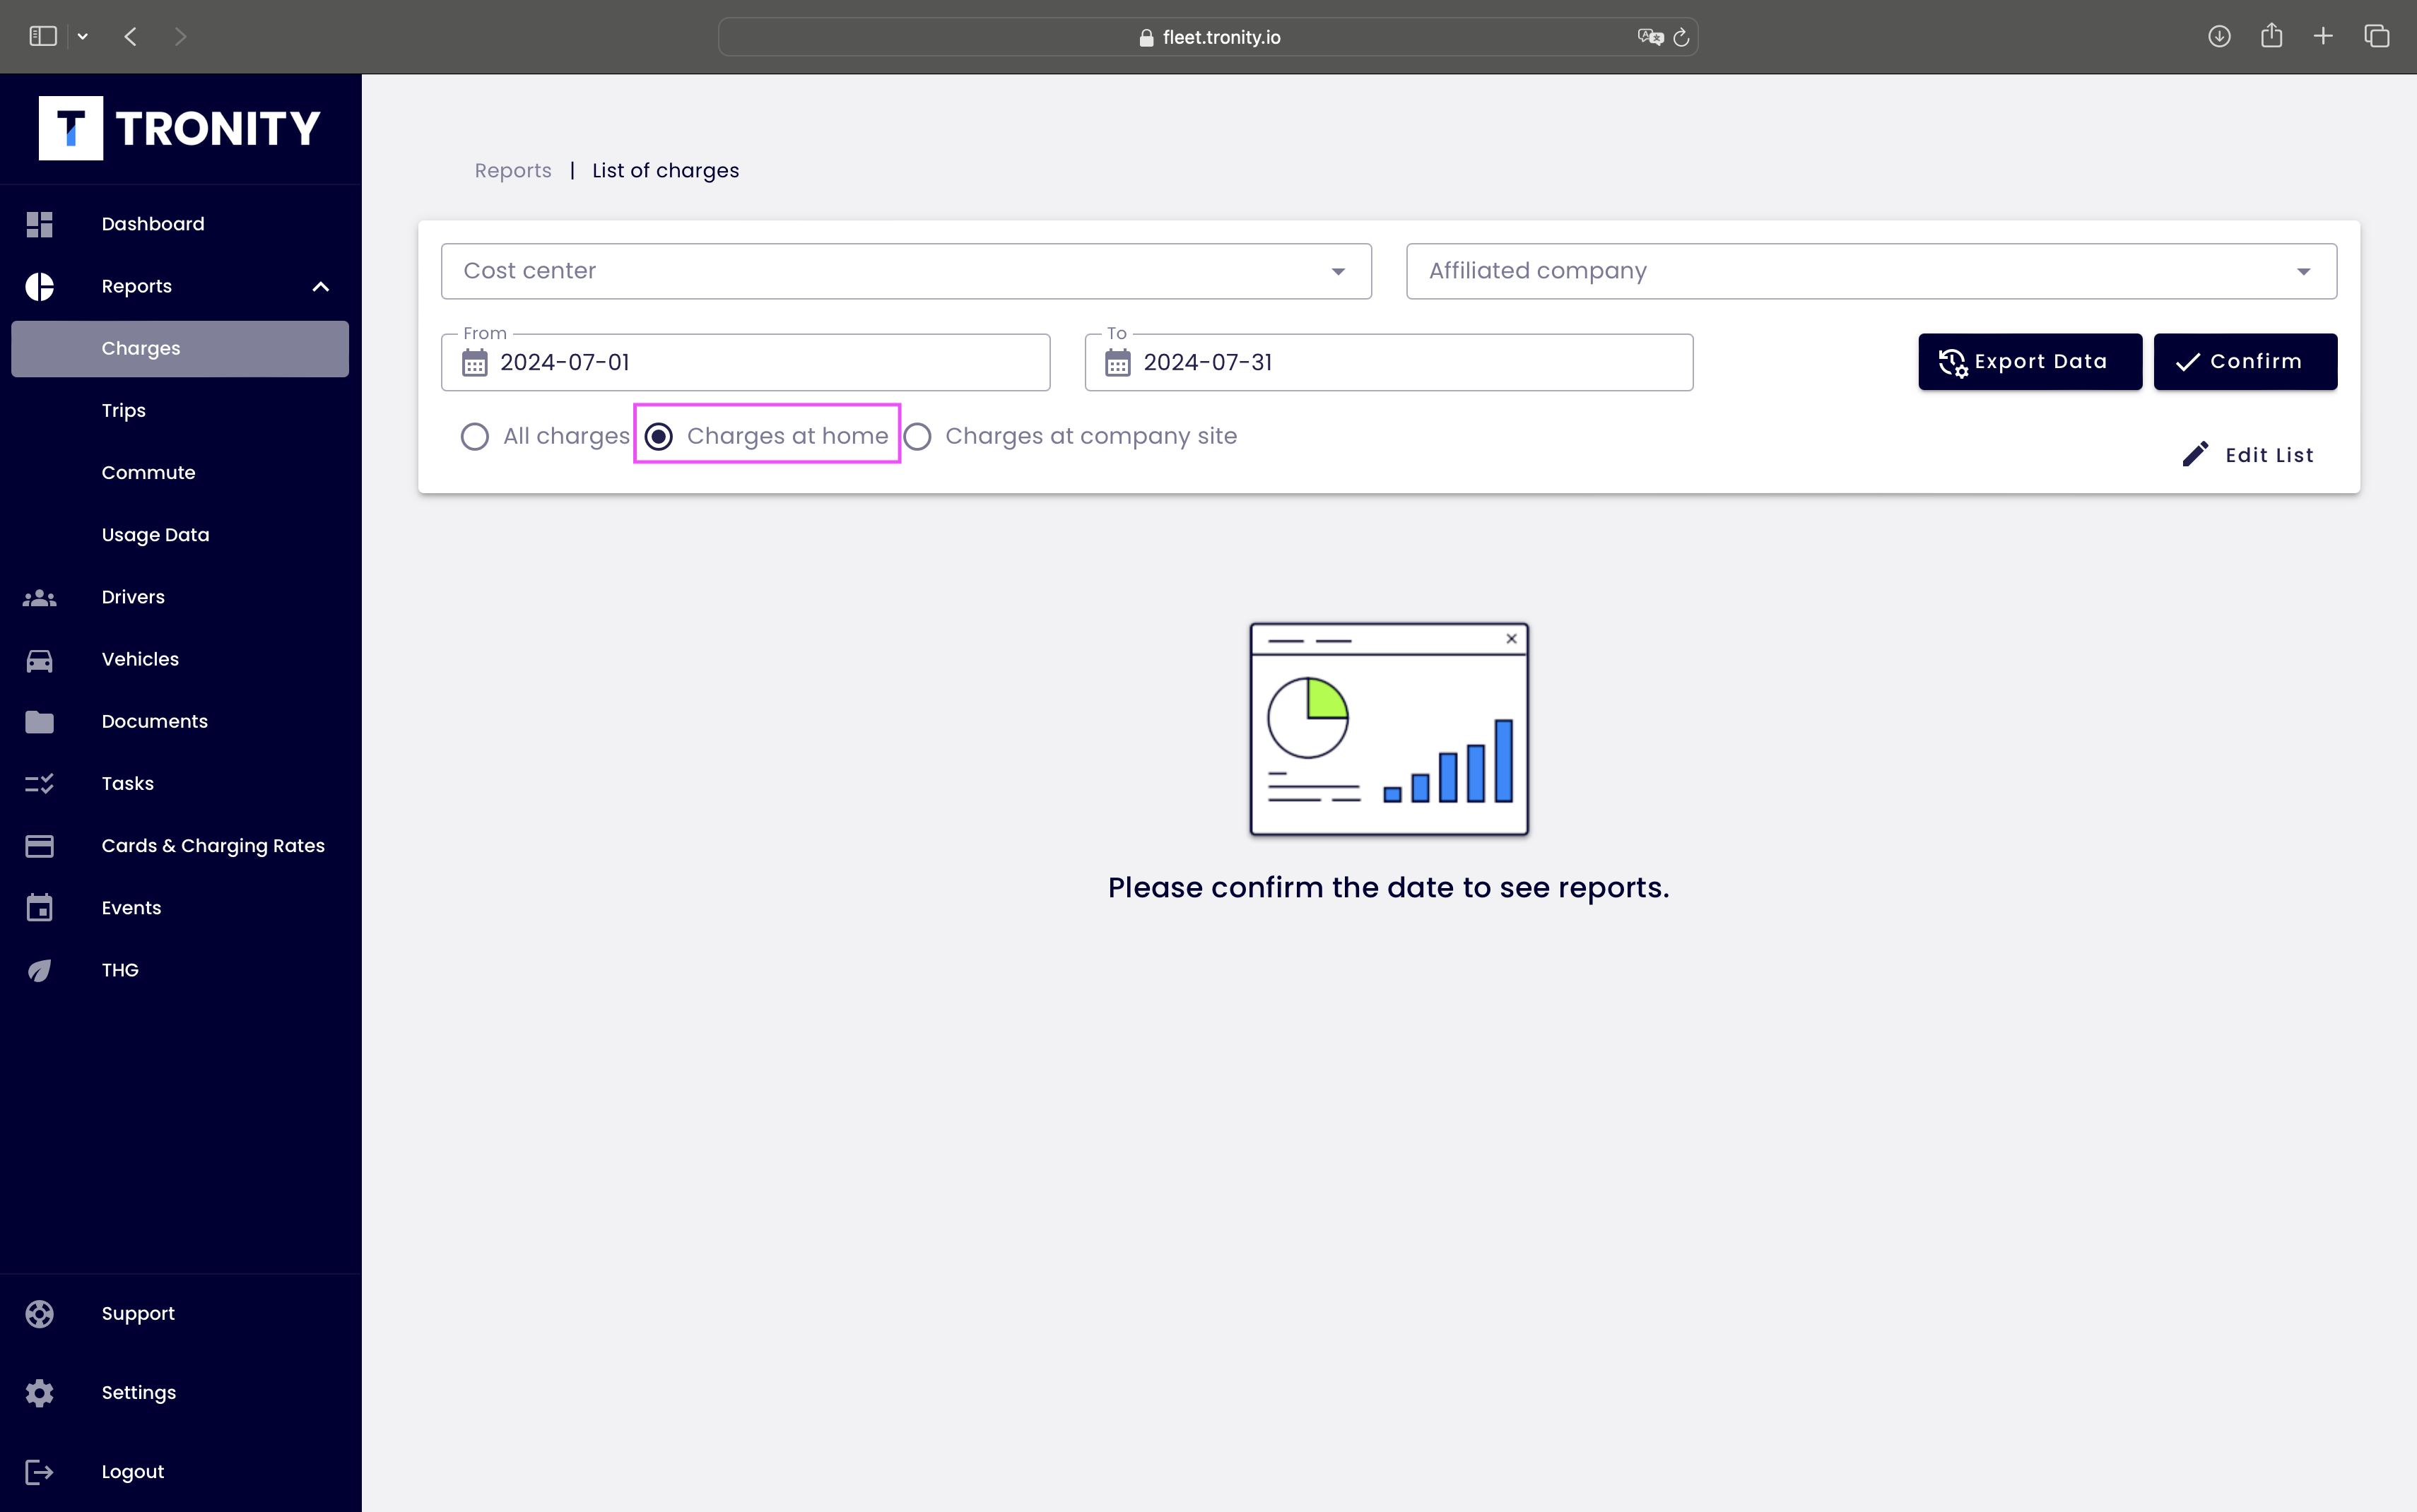The height and width of the screenshot is (1512, 2417).
Task: Click the Logout exit icon
Action: [39, 1472]
